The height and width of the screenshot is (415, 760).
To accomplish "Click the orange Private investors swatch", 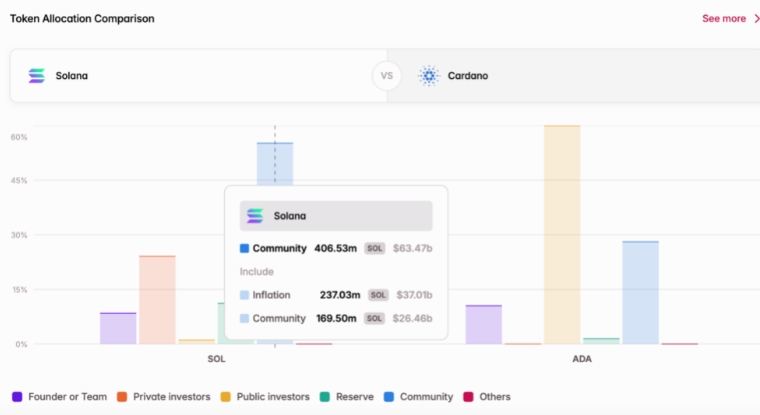I will (x=122, y=397).
